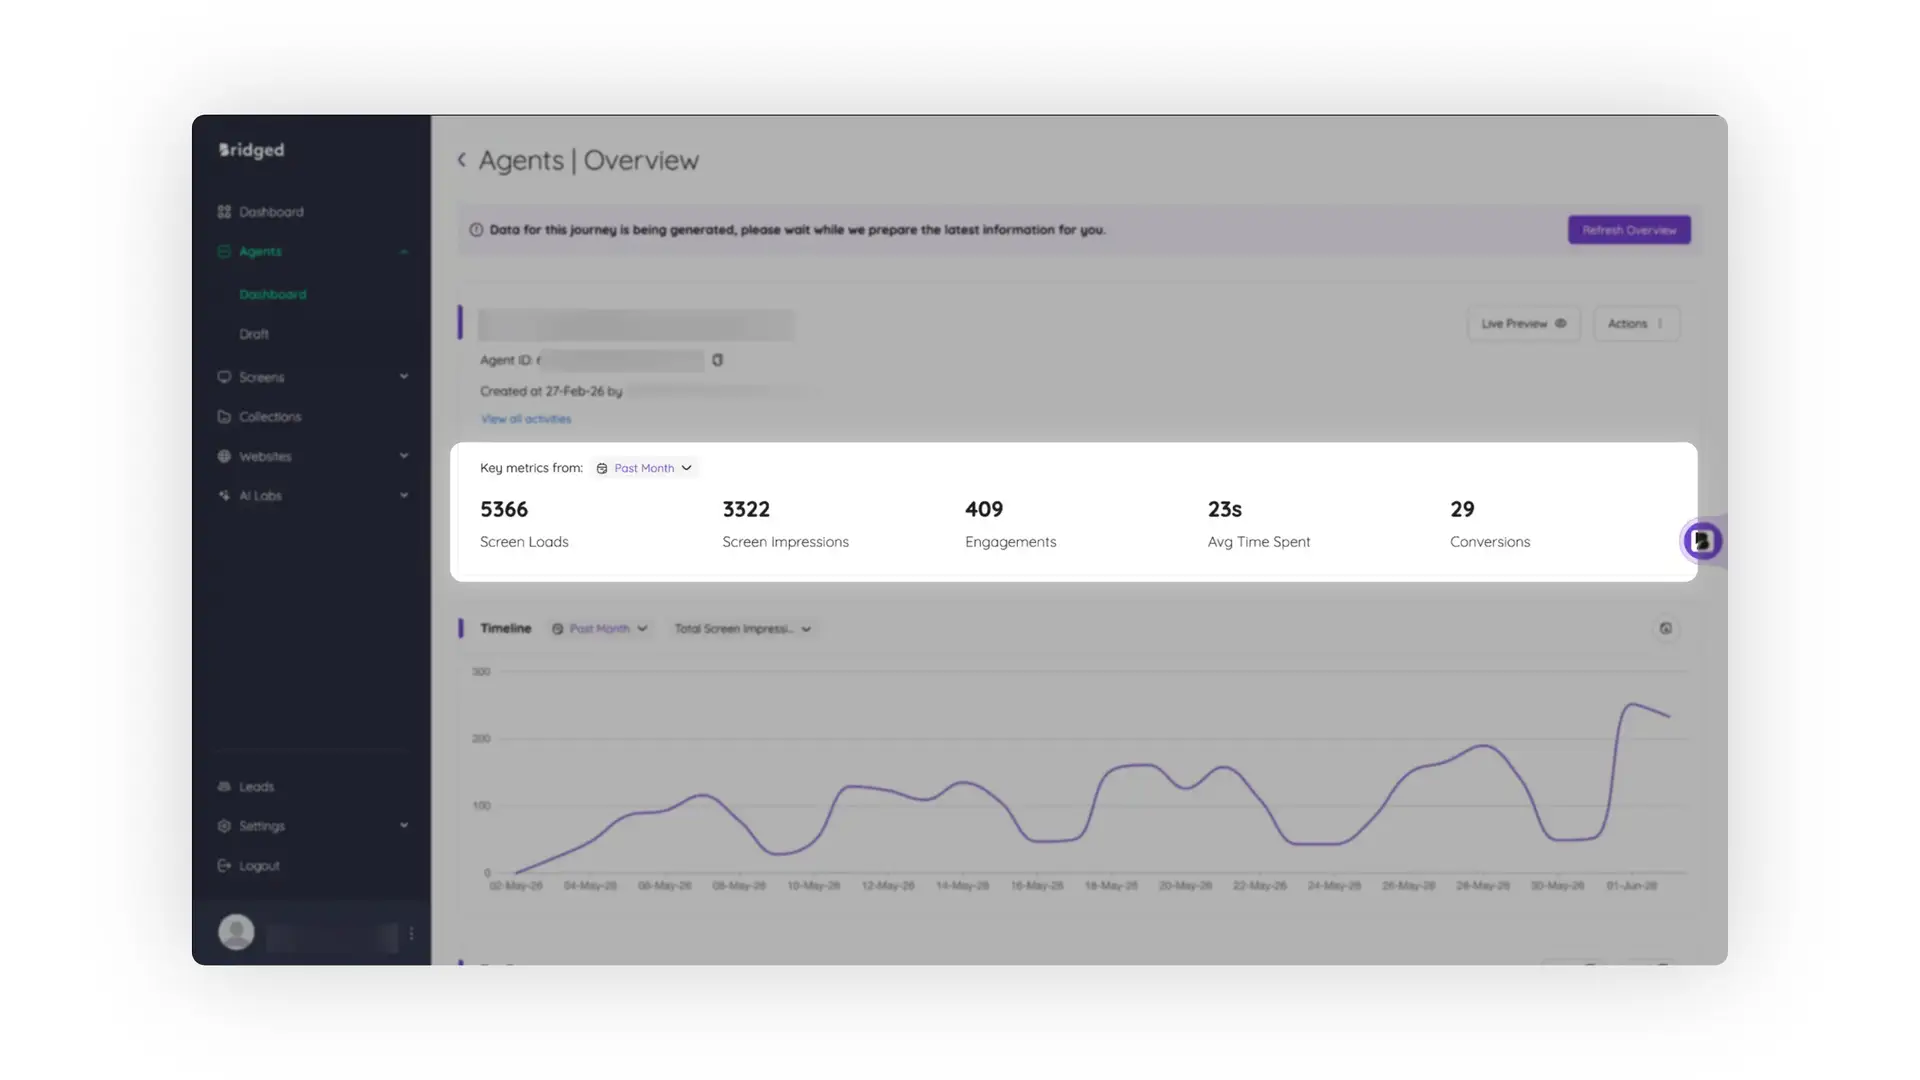Open the Draft agents page

click(254, 334)
